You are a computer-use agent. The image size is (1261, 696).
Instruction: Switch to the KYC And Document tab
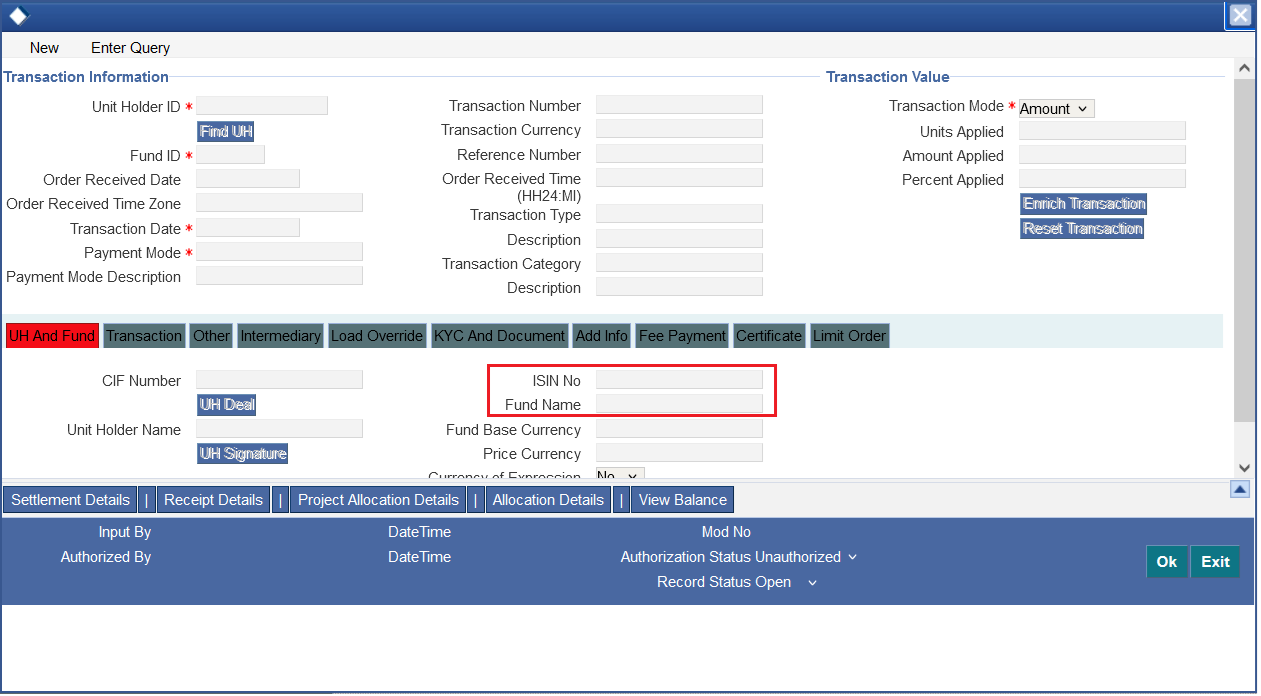[x=500, y=336]
